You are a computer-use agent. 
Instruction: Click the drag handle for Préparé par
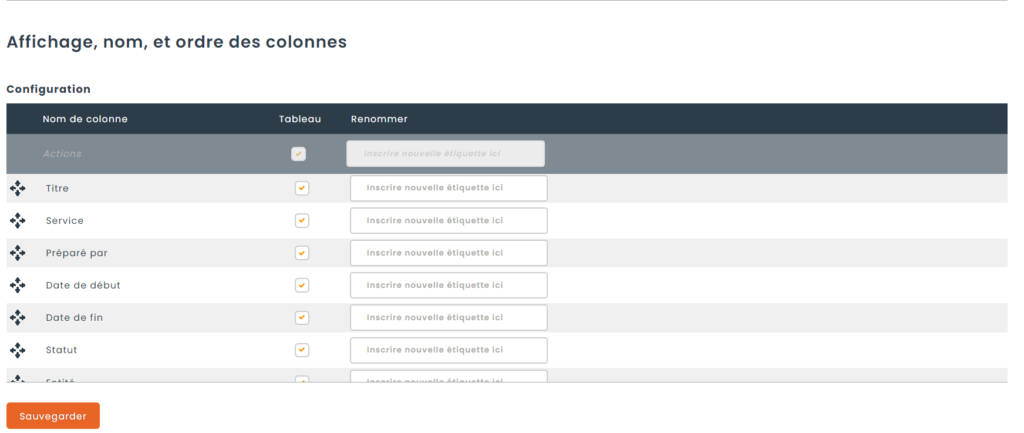(x=18, y=253)
